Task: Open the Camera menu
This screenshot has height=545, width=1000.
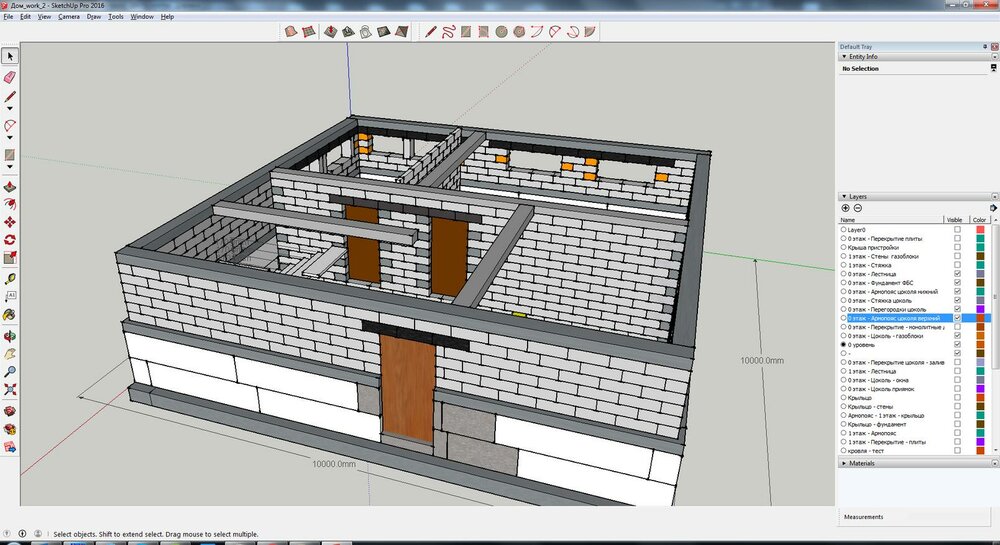Action: coord(69,17)
